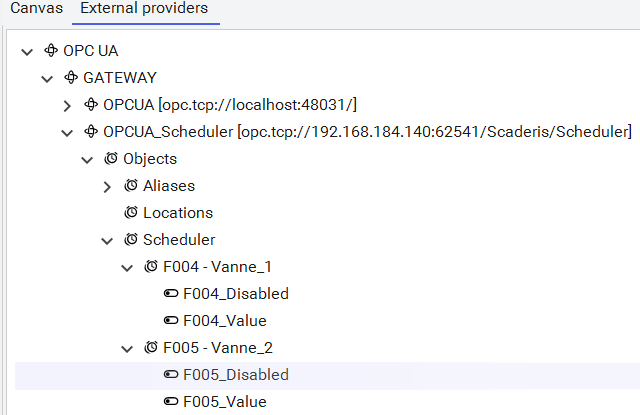The height and width of the screenshot is (415, 640).
Task: Click the F005_Value tag icon
Action: pyautogui.click(x=171, y=402)
